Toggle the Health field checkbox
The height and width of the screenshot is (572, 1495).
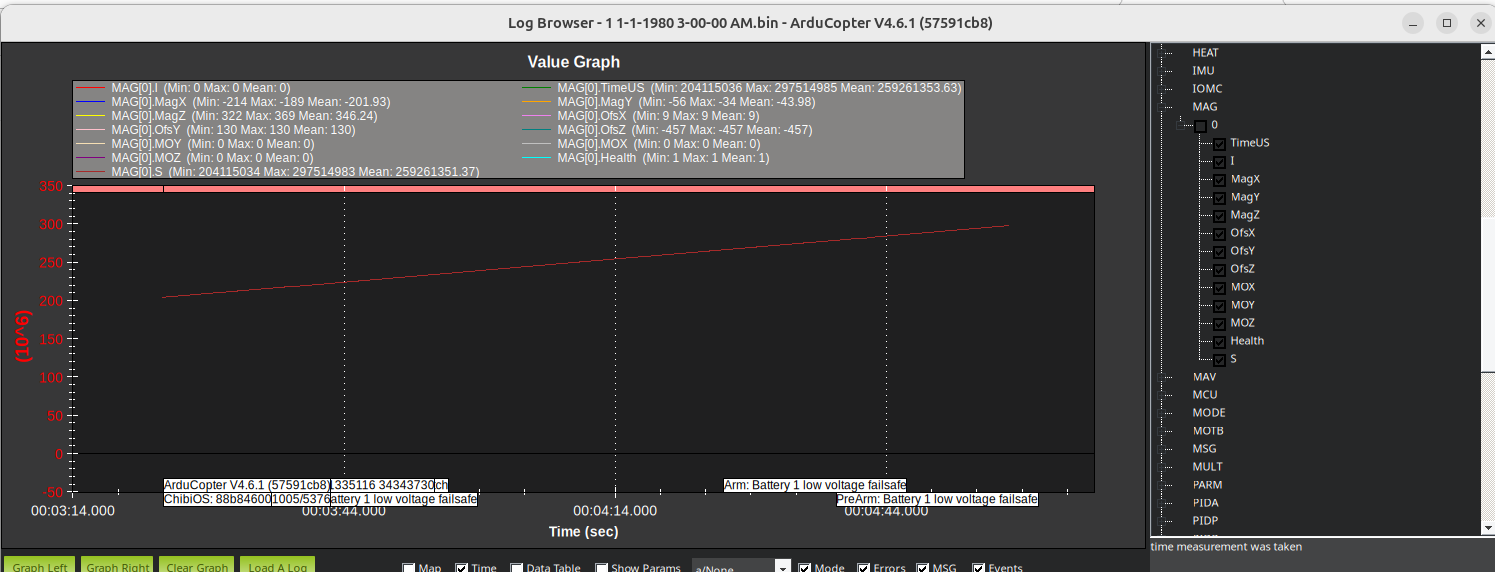click(x=1220, y=342)
